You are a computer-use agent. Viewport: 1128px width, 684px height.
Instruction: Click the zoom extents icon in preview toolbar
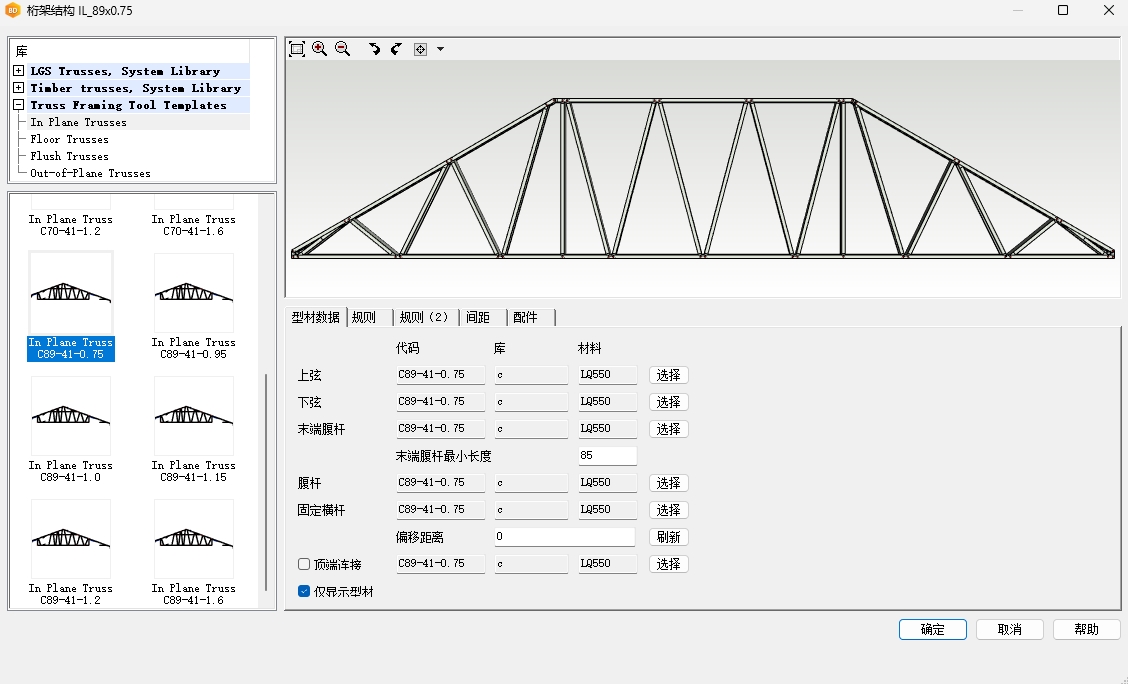point(296,49)
